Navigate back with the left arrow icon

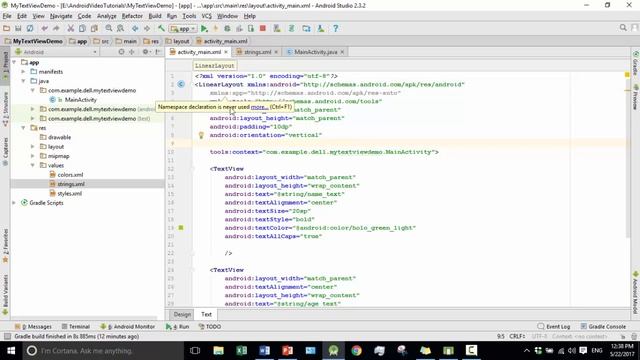(x=135, y=29)
